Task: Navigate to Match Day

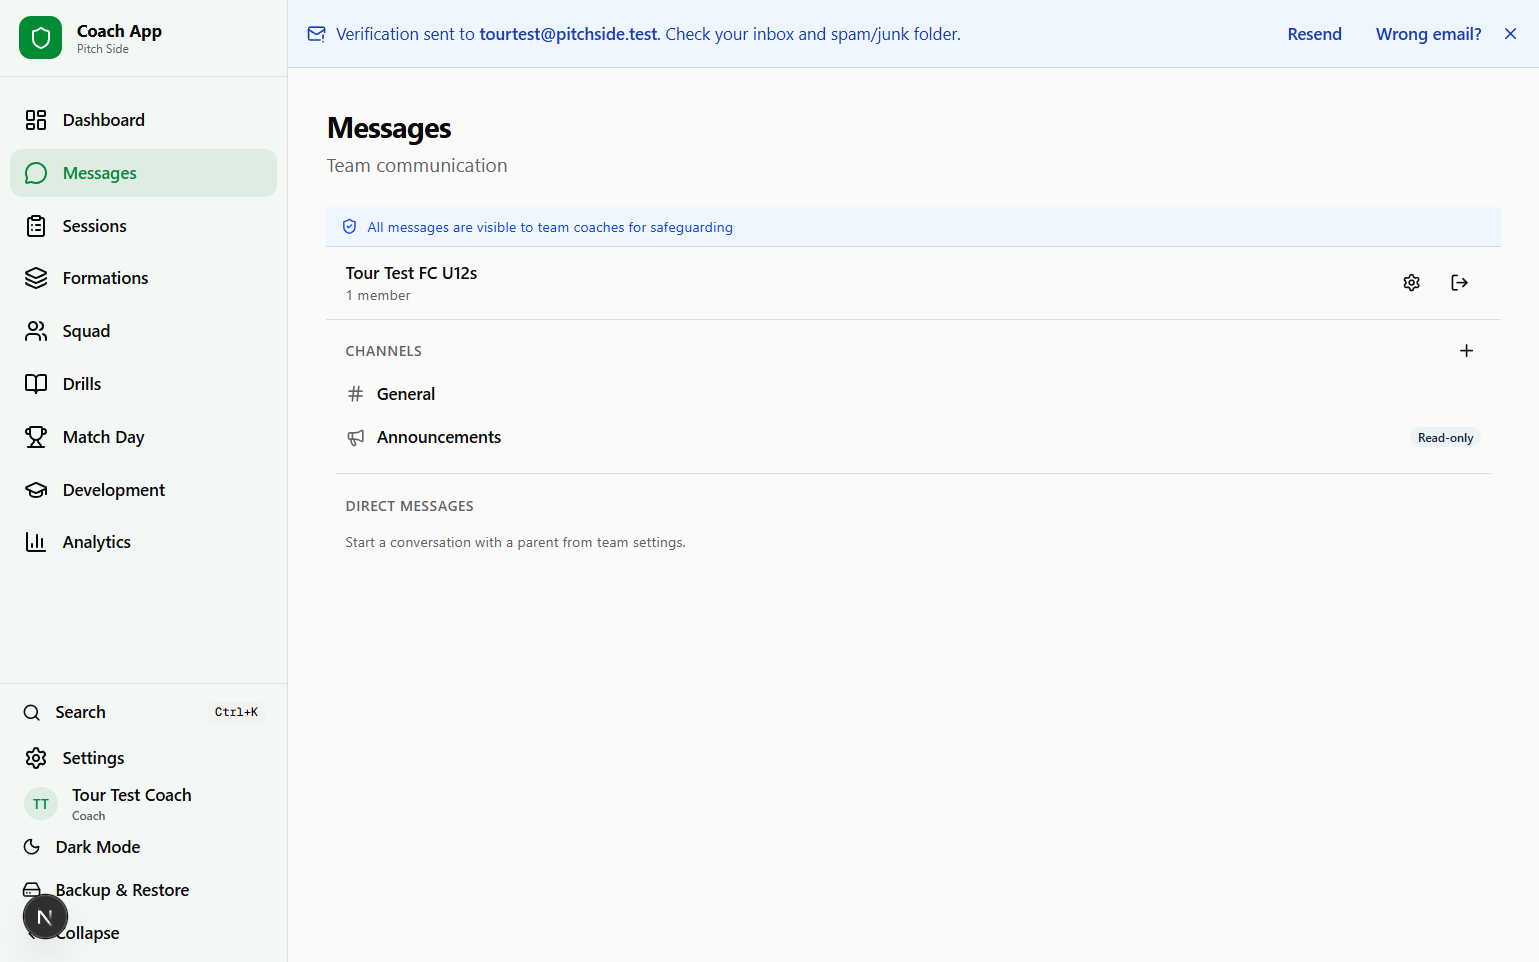Action: tap(103, 437)
